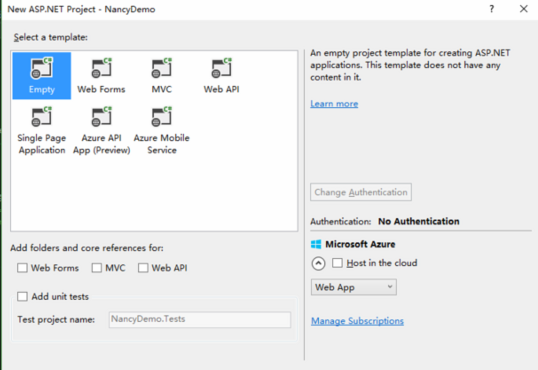This screenshot has height=370, width=538.
Task: Select the Web Forms template icon
Action: coord(102,68)
